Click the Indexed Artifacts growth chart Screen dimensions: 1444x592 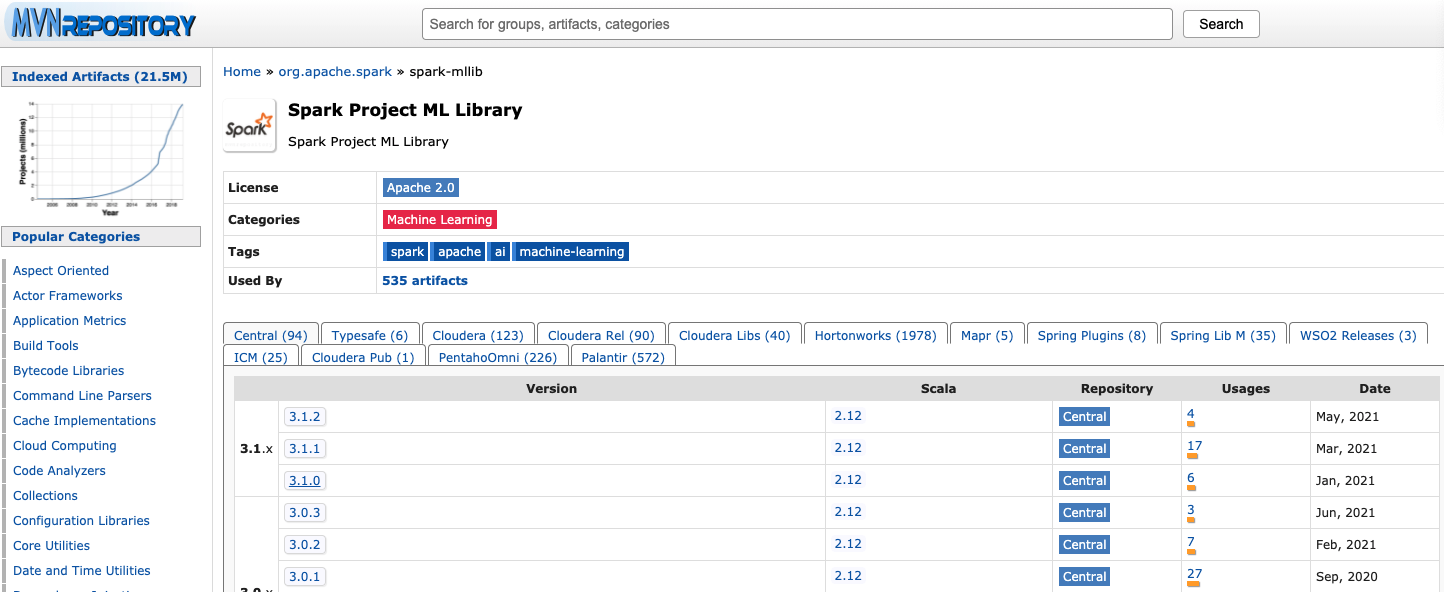(100, 155)
